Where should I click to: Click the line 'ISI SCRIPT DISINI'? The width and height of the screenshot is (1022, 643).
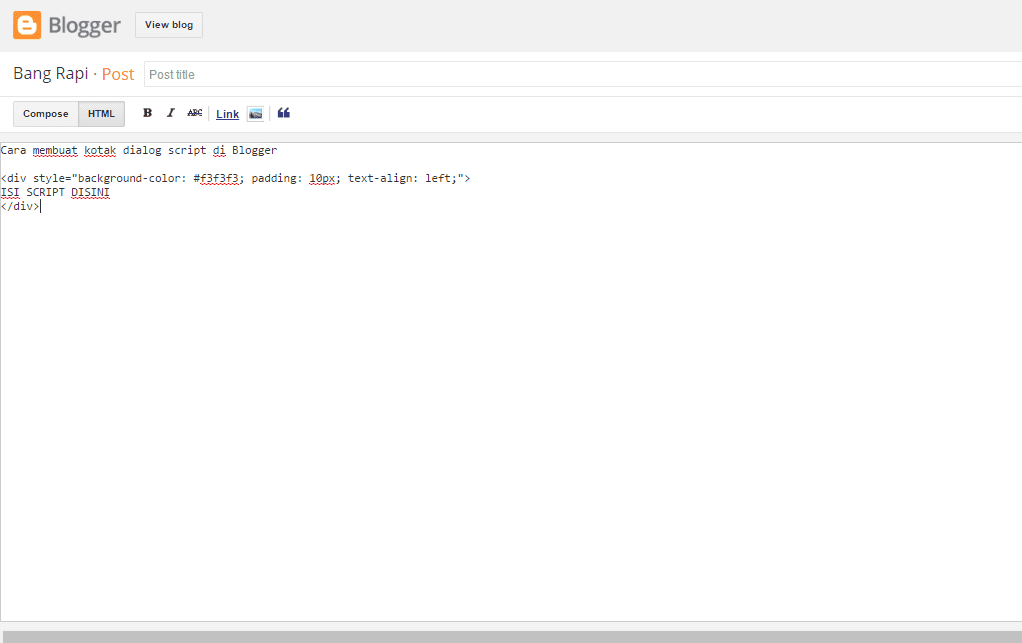coord(55,192)
